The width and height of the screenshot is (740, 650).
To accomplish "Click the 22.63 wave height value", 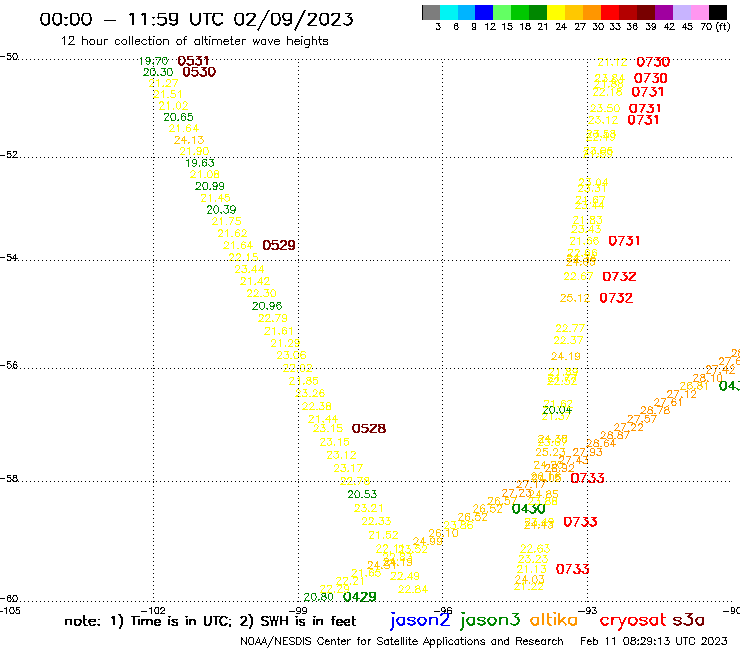I will click(x=535, y=549).
